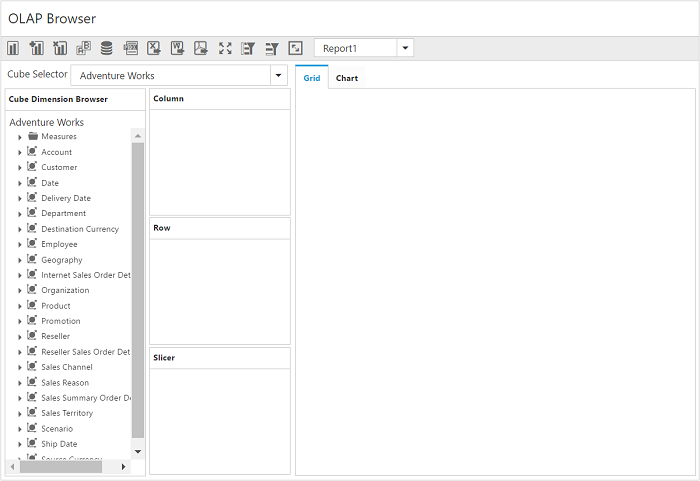Open the Report1 dropdown list

[404, 48]
